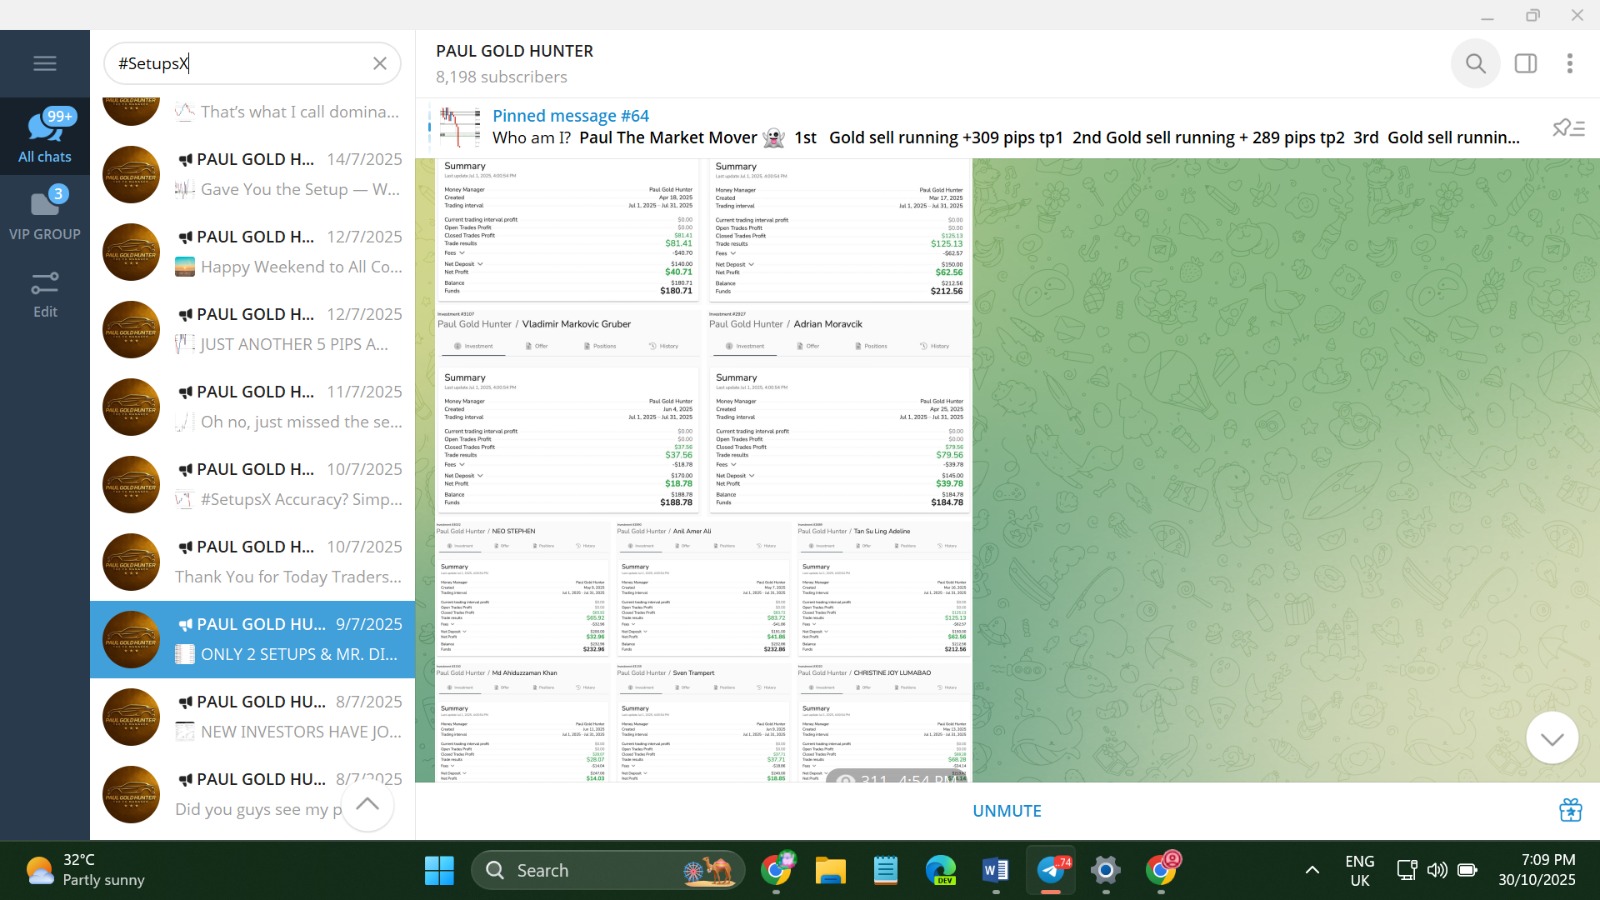Open the Windows Start menu
The width and height of the screenshot is (1600, 900).
[439, 870]
